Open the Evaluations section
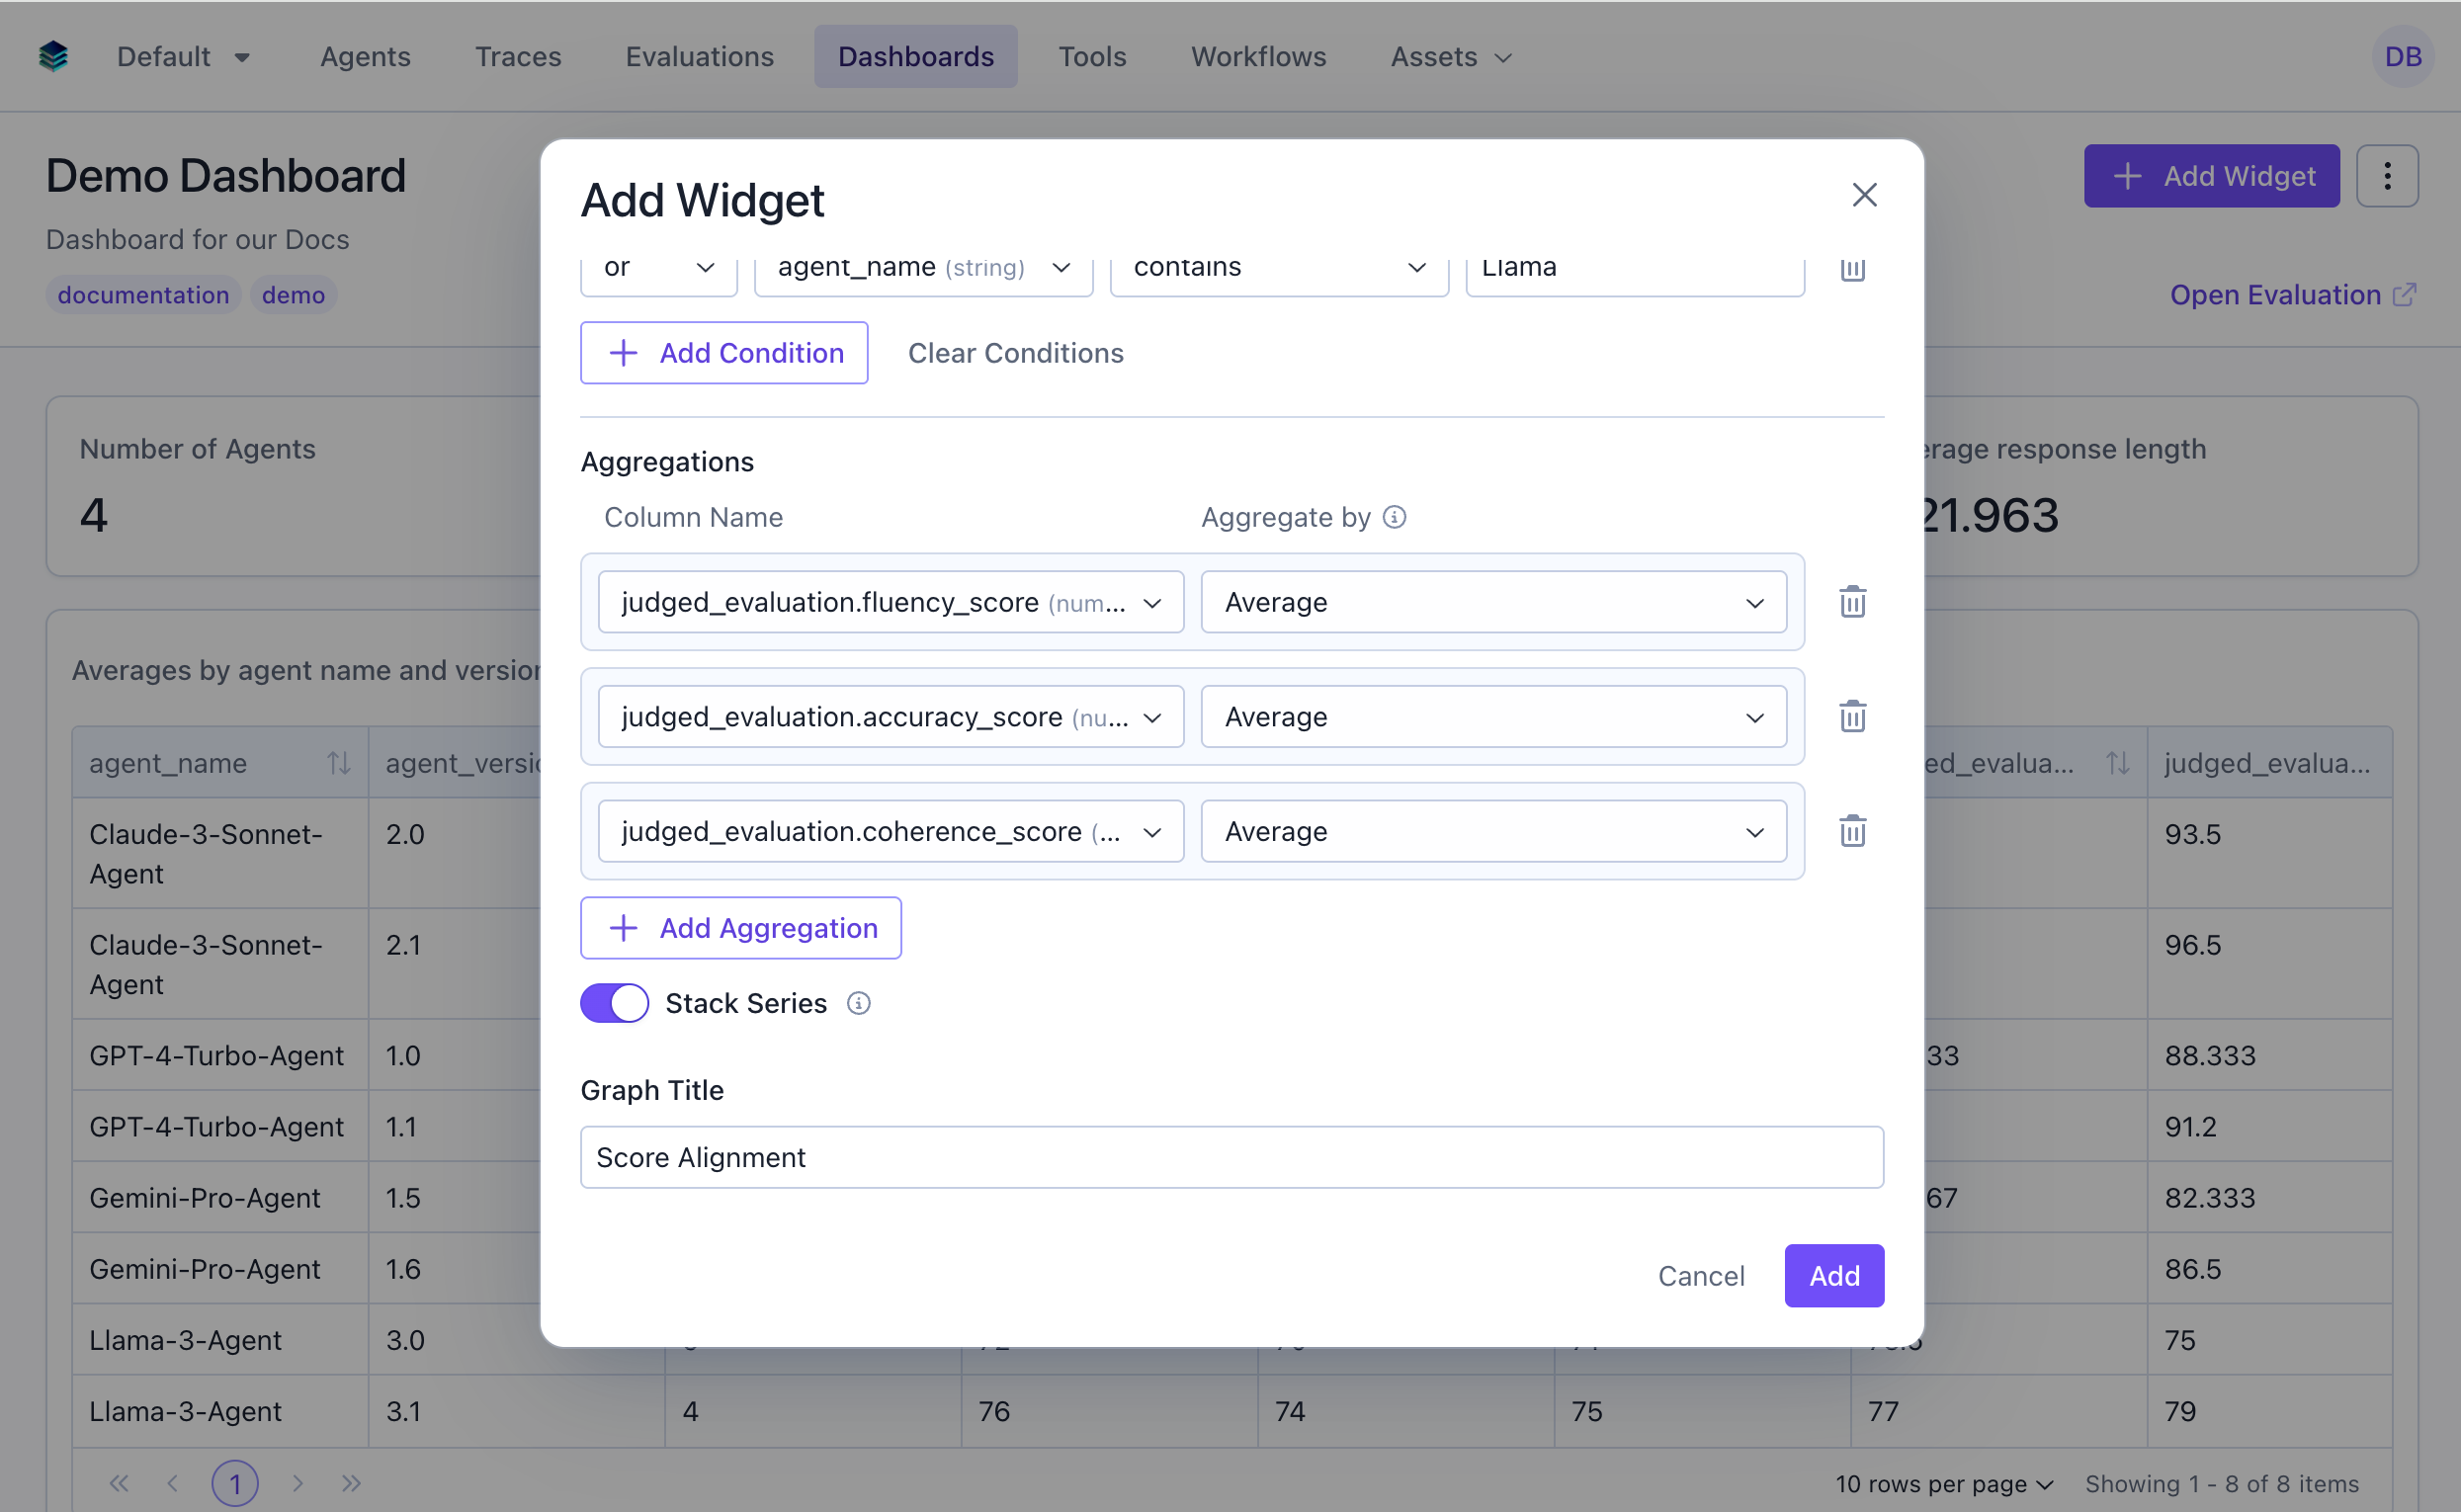 (x=699, y=56)
